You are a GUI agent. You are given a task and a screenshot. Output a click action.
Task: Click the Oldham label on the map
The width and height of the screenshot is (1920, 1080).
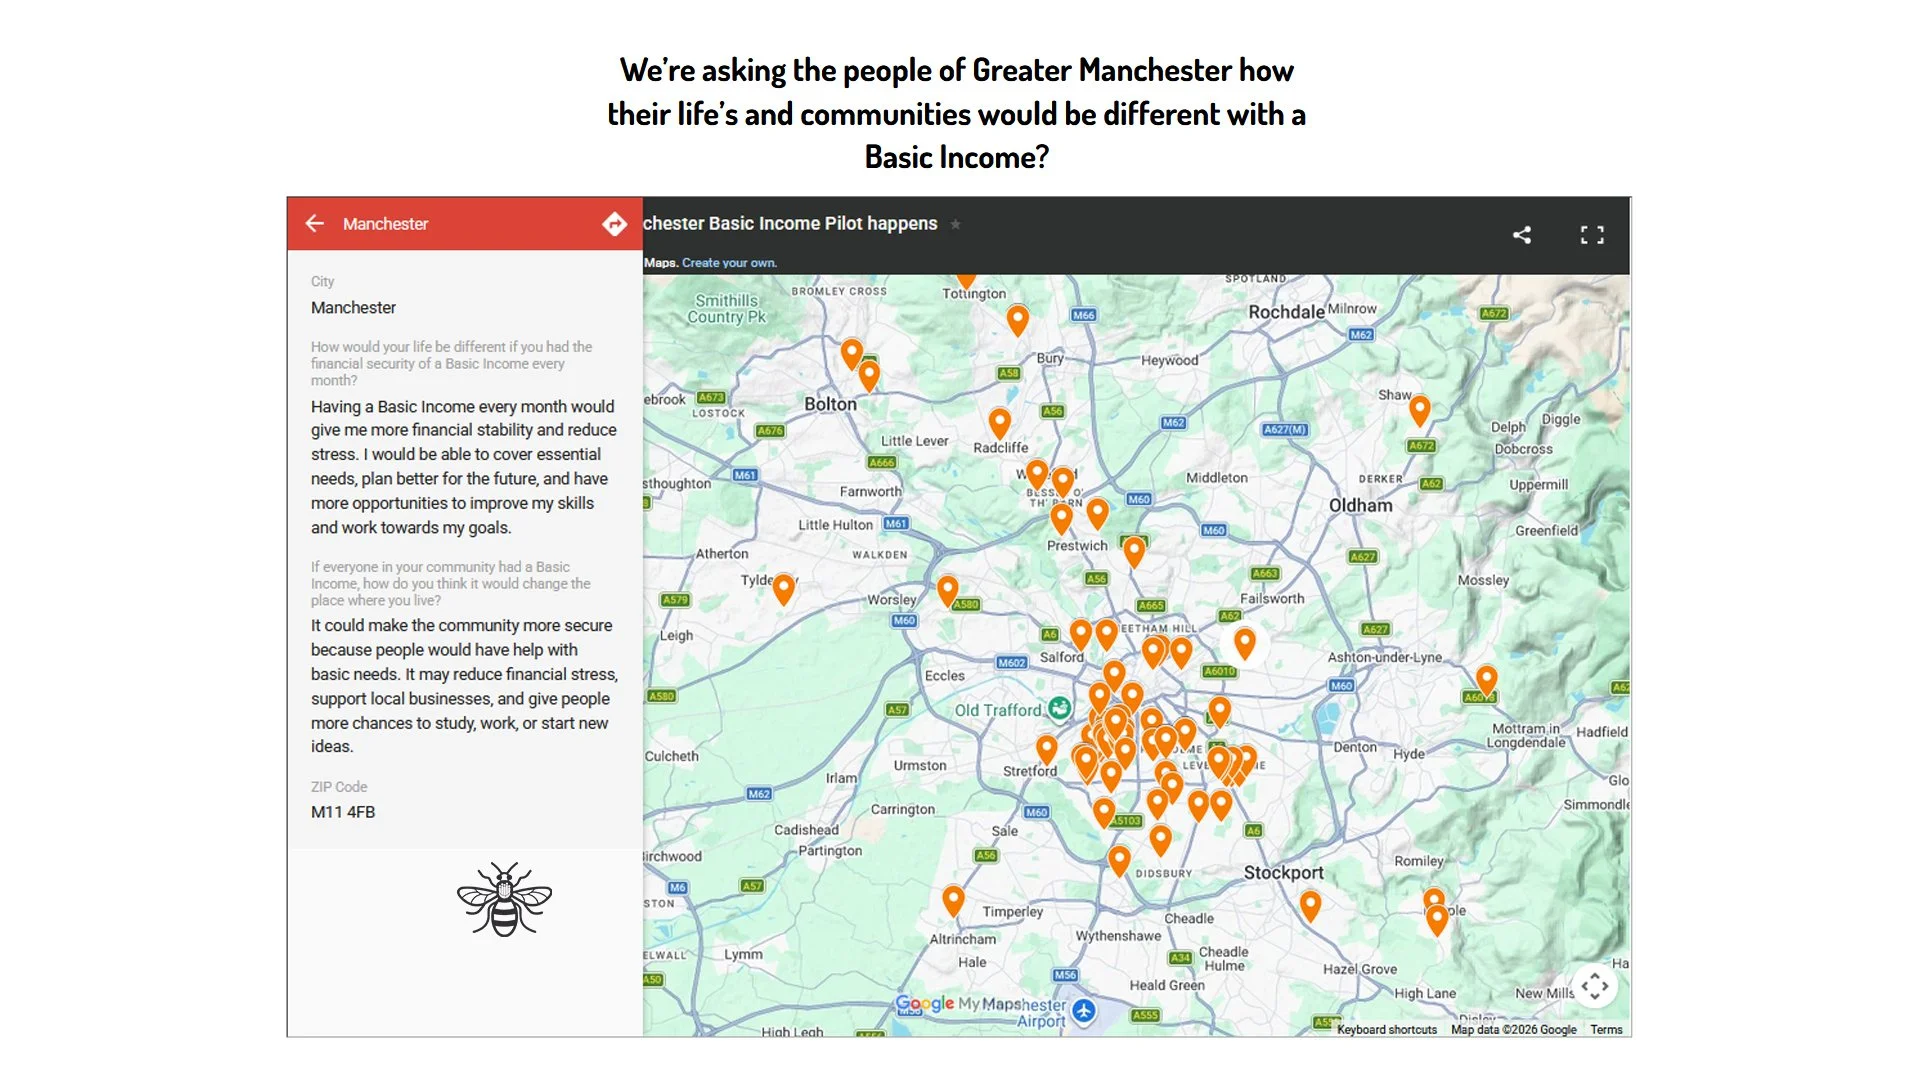tap(1360, 505)
